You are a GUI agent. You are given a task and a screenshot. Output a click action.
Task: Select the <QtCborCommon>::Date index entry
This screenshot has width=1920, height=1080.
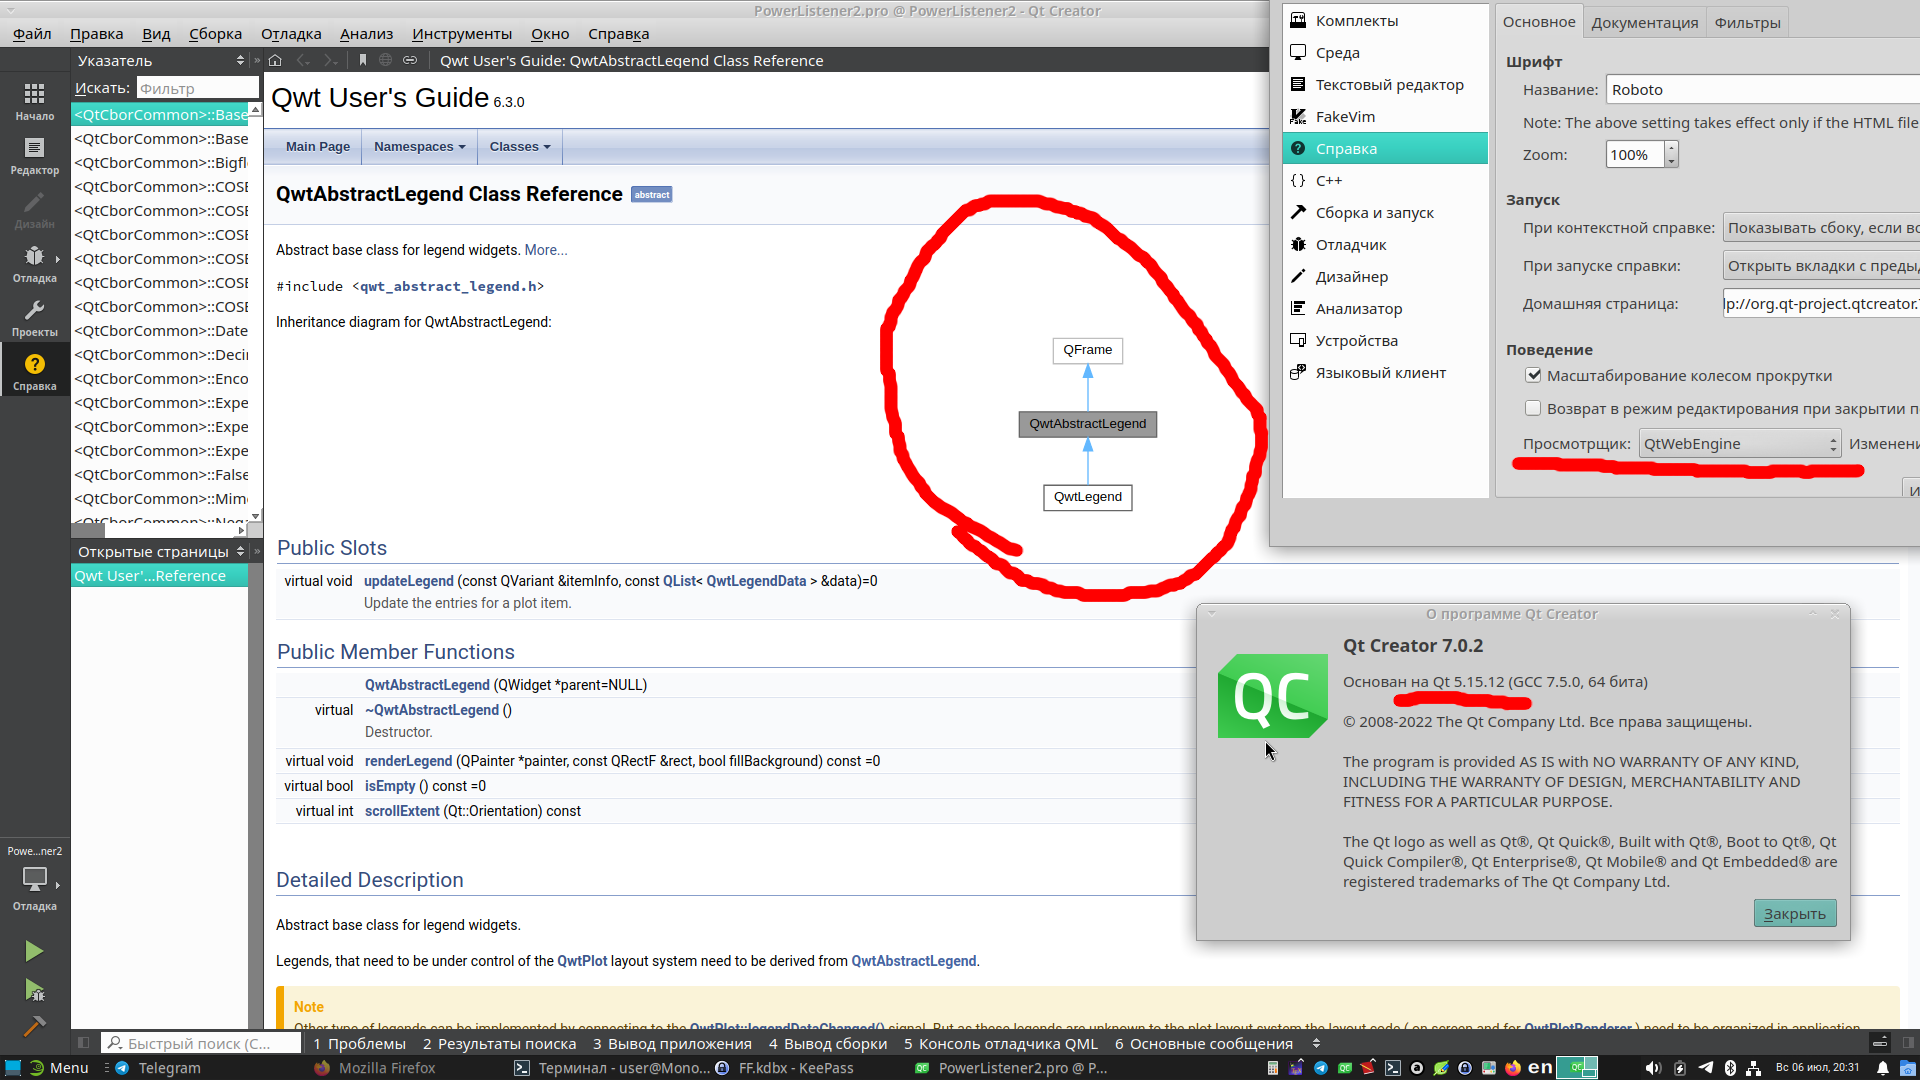(x=160, y=330)
